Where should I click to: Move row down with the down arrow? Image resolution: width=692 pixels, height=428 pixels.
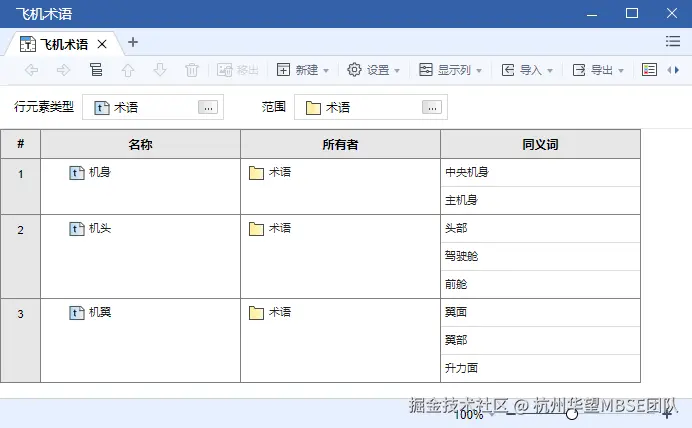160,70
